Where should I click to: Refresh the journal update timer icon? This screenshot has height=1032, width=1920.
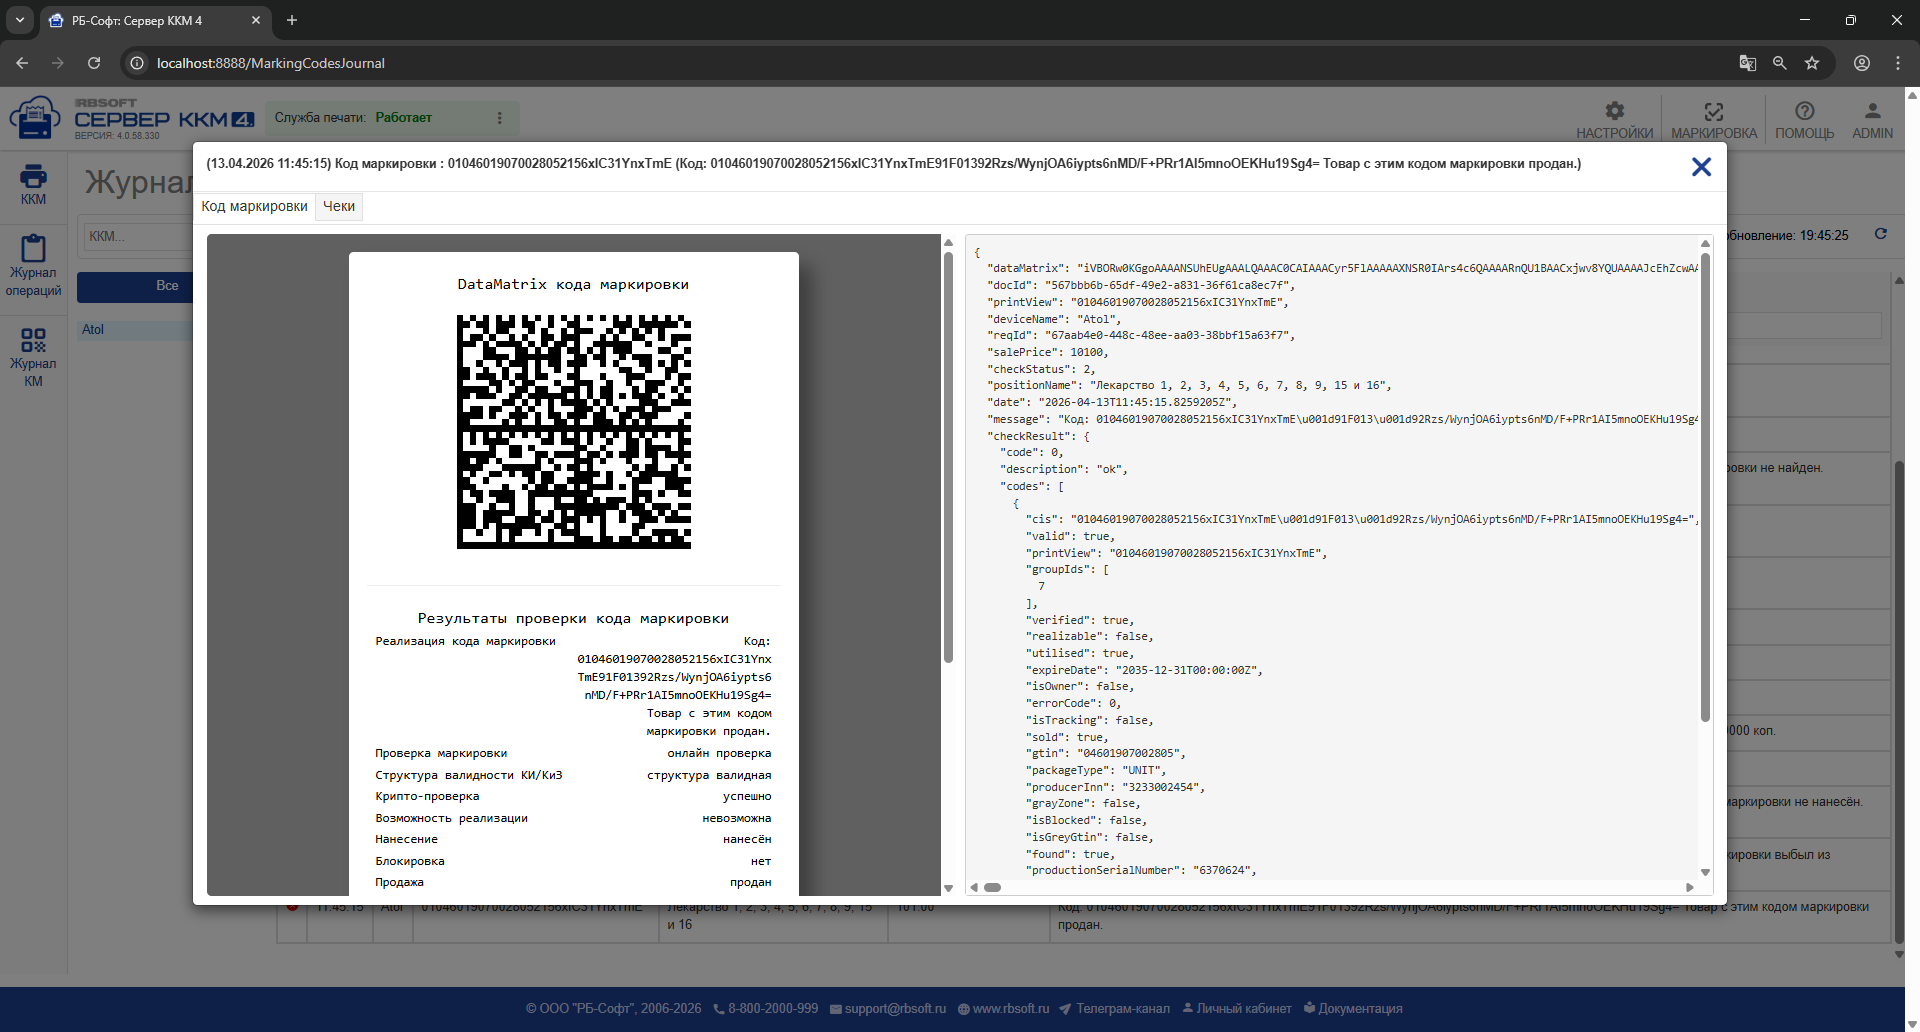coord(1881,234)
